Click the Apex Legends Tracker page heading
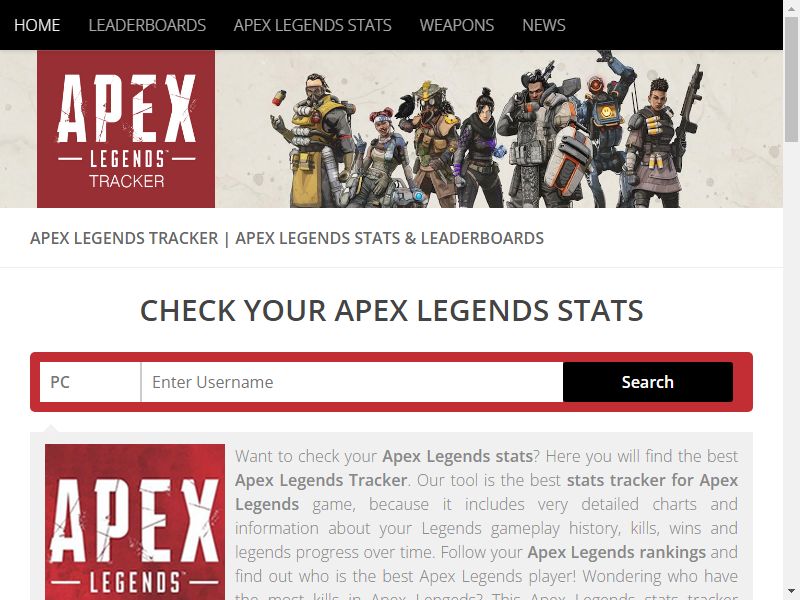The image size is (800, 600). (287, 238)
